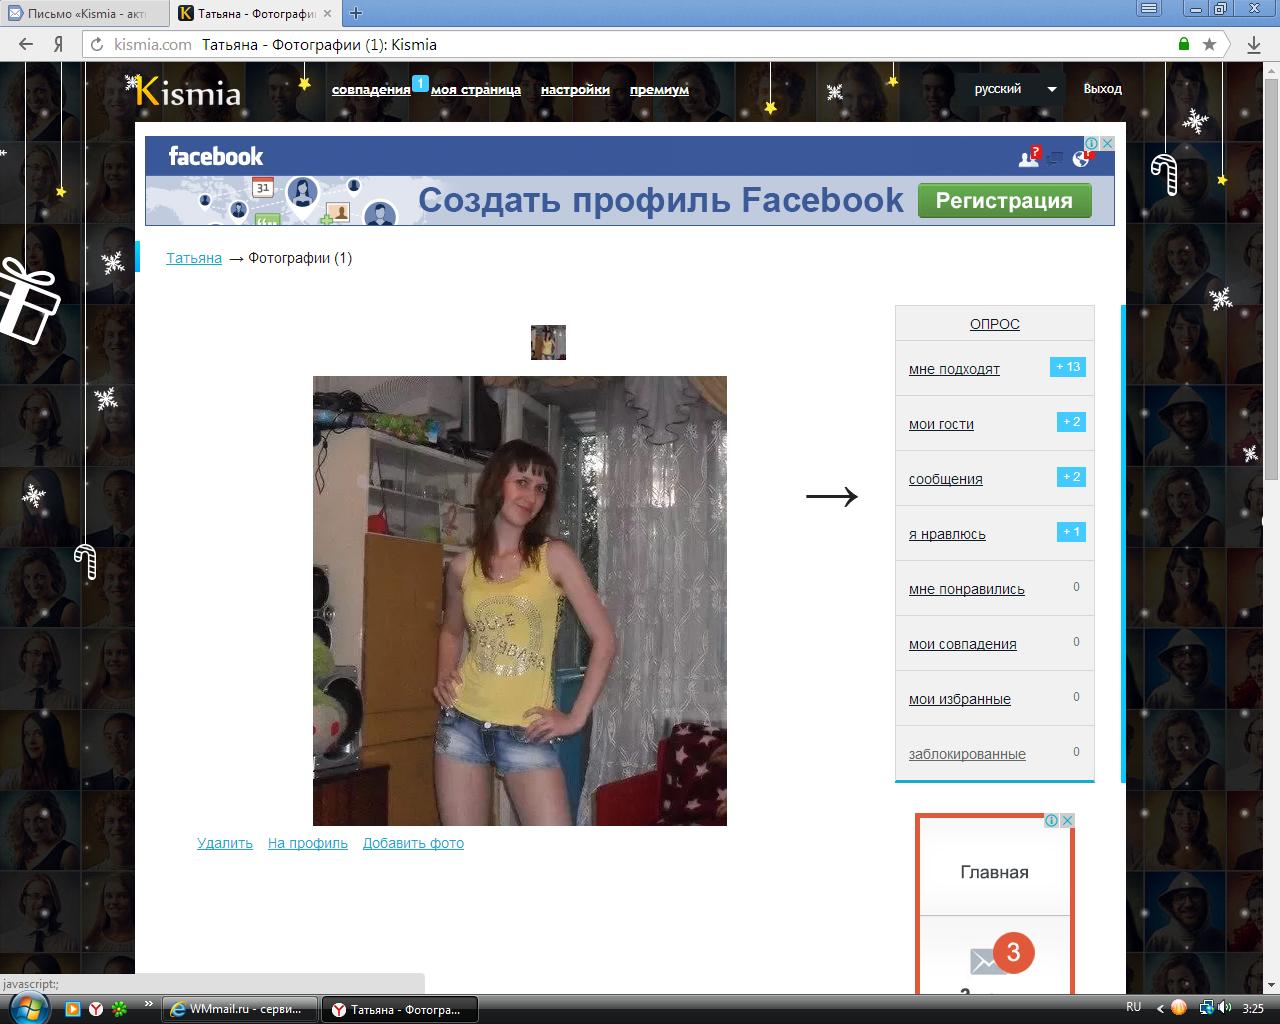Click the address bar with kismia.com

click(640, 44)
